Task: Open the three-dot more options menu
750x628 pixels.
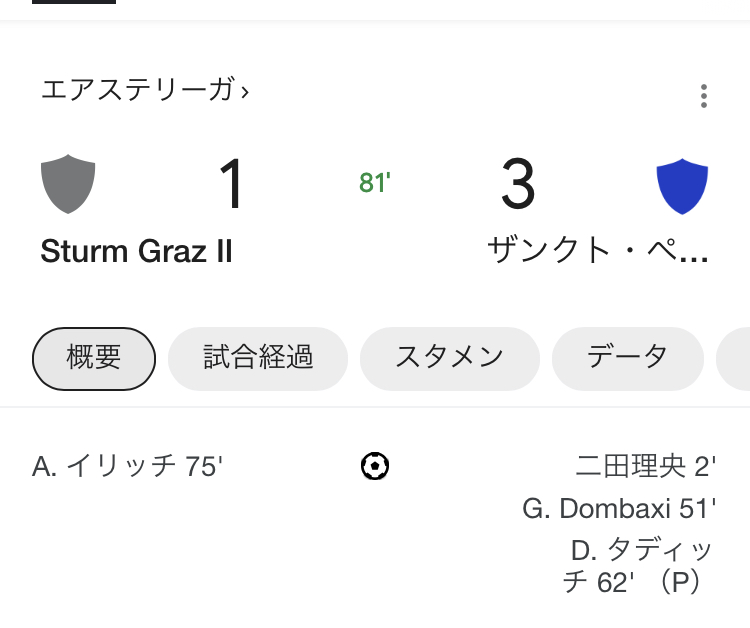Action: point(704,96)
